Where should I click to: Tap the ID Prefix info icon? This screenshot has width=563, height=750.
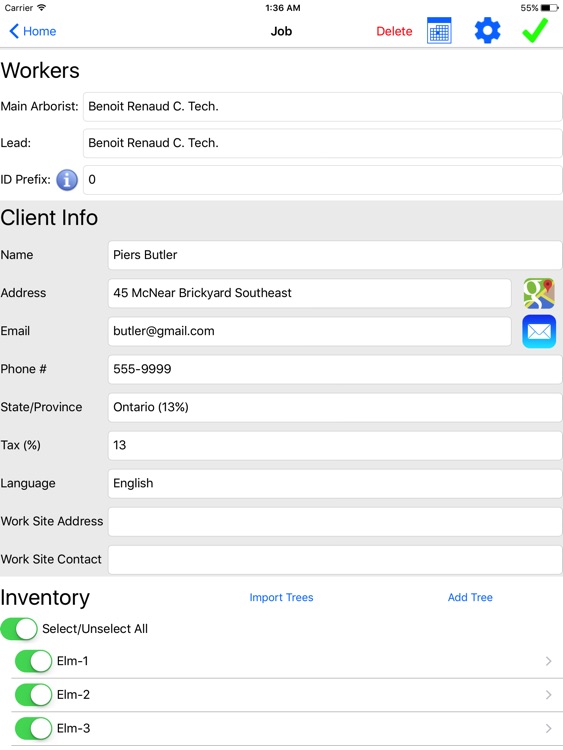pyautogui.click(x=67, y=180)
